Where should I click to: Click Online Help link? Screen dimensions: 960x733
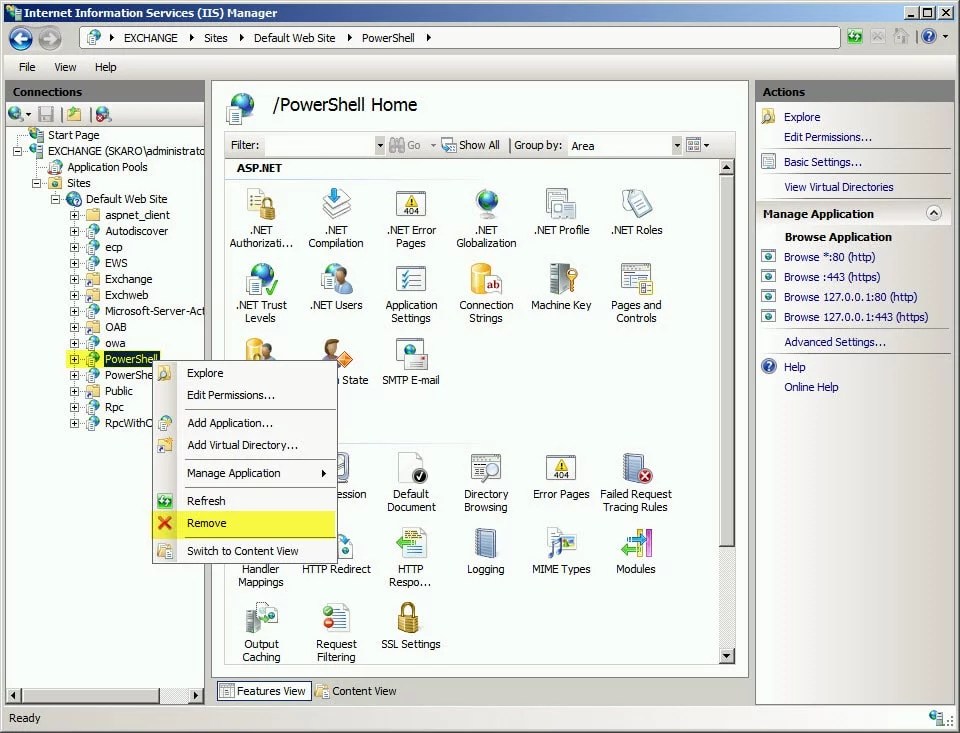811,387
